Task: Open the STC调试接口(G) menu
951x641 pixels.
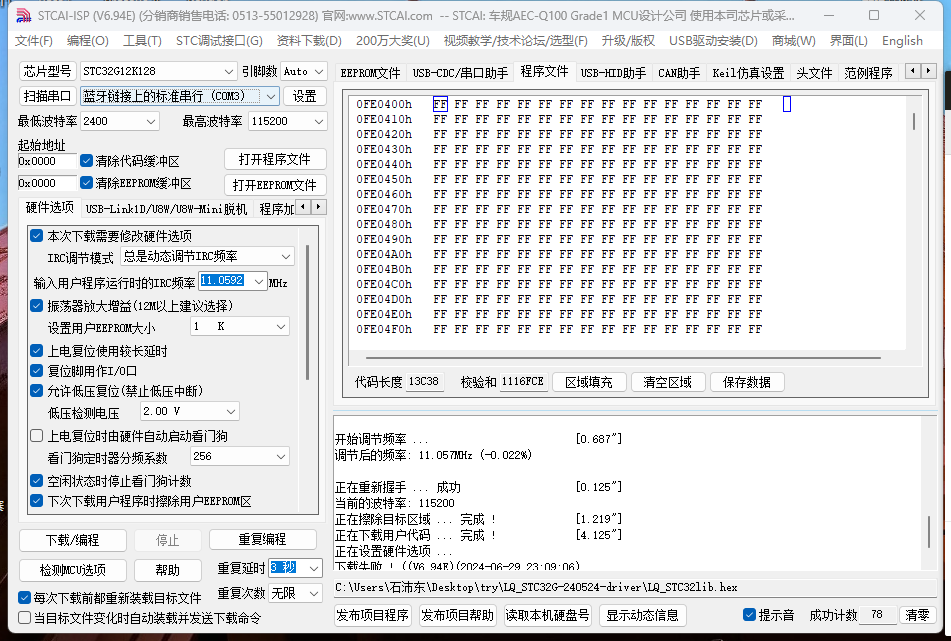Action: coord(219,41)
